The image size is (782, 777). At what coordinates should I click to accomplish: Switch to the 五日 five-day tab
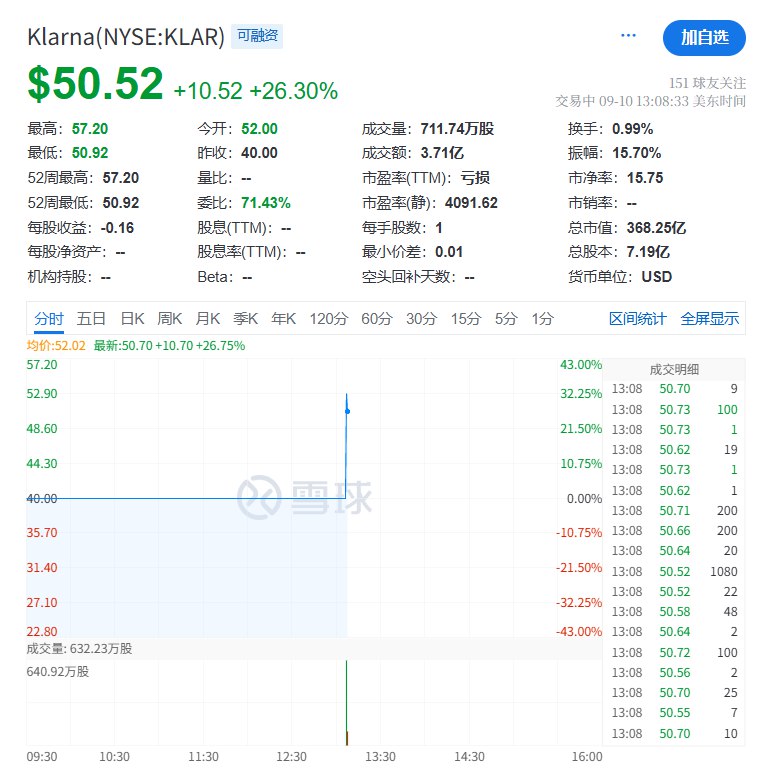coord(91,318)
